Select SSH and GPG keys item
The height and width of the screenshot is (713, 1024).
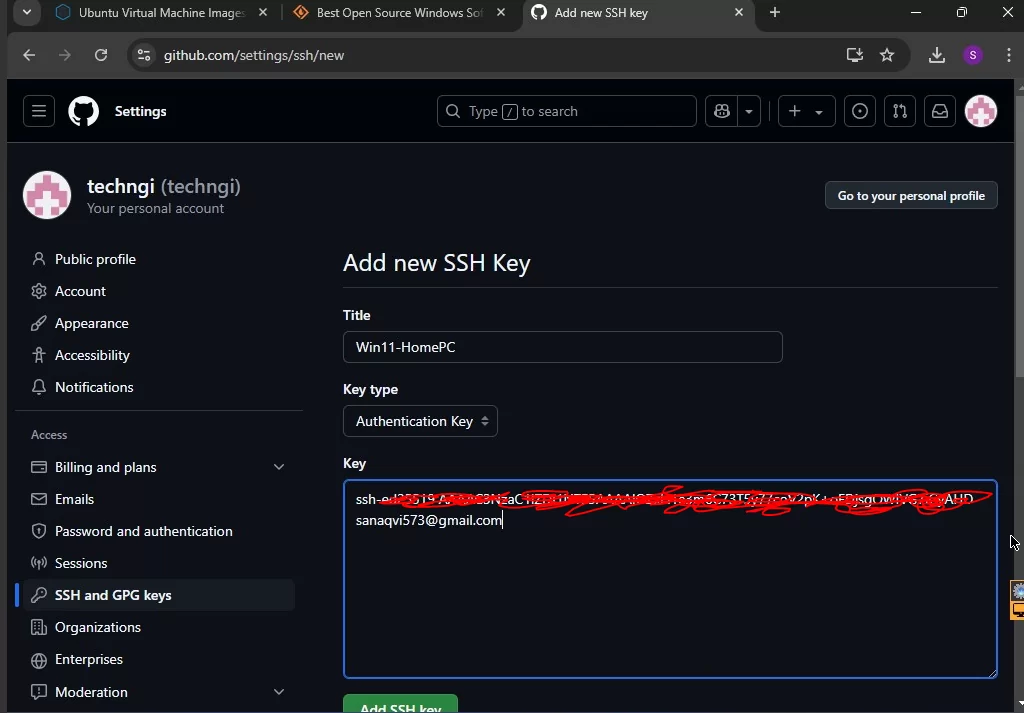pyautogui.click(x=159, y=595)
